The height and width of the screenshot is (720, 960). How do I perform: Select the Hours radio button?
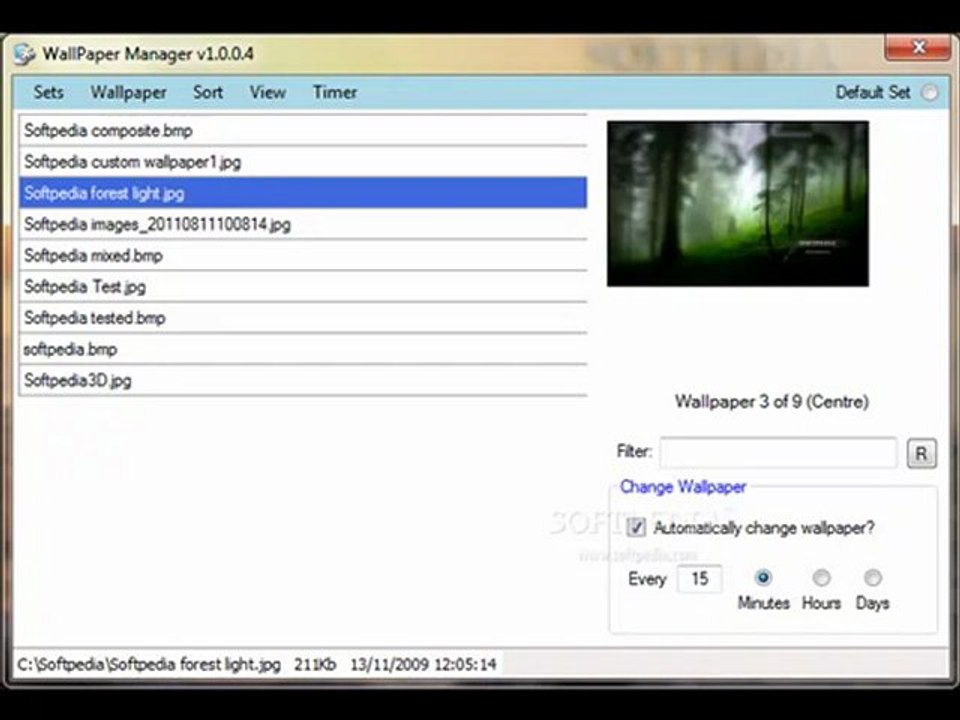pyautogui.click(x=821, y=577)
